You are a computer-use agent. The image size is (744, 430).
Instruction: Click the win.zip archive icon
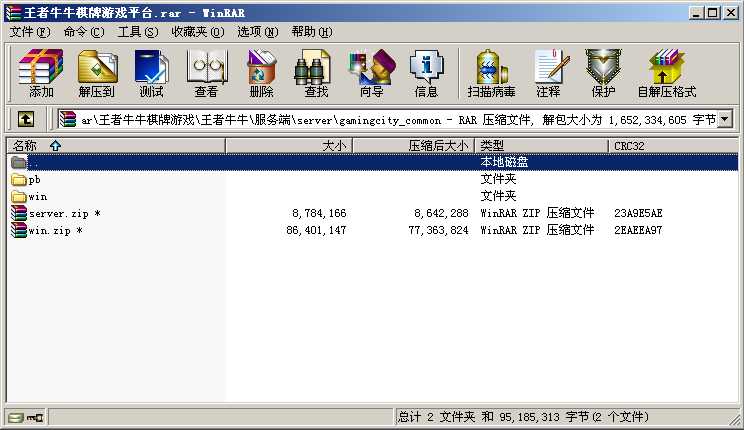[x=19, y=230]
